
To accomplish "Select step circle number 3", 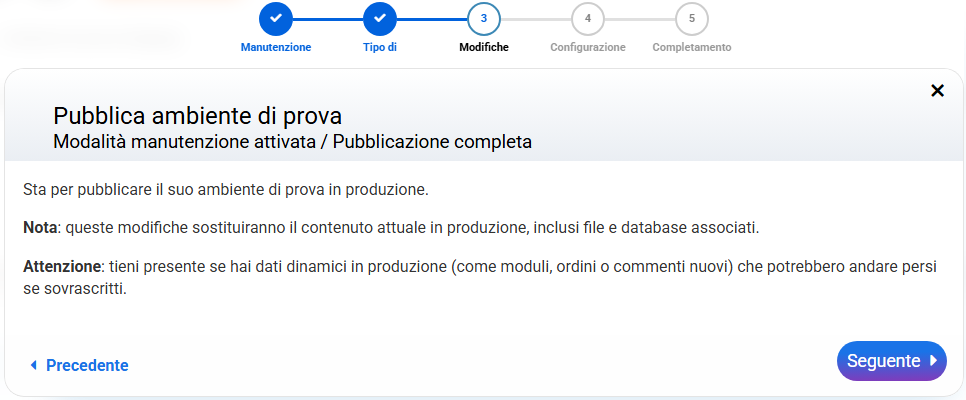I will tap(484, 18).
